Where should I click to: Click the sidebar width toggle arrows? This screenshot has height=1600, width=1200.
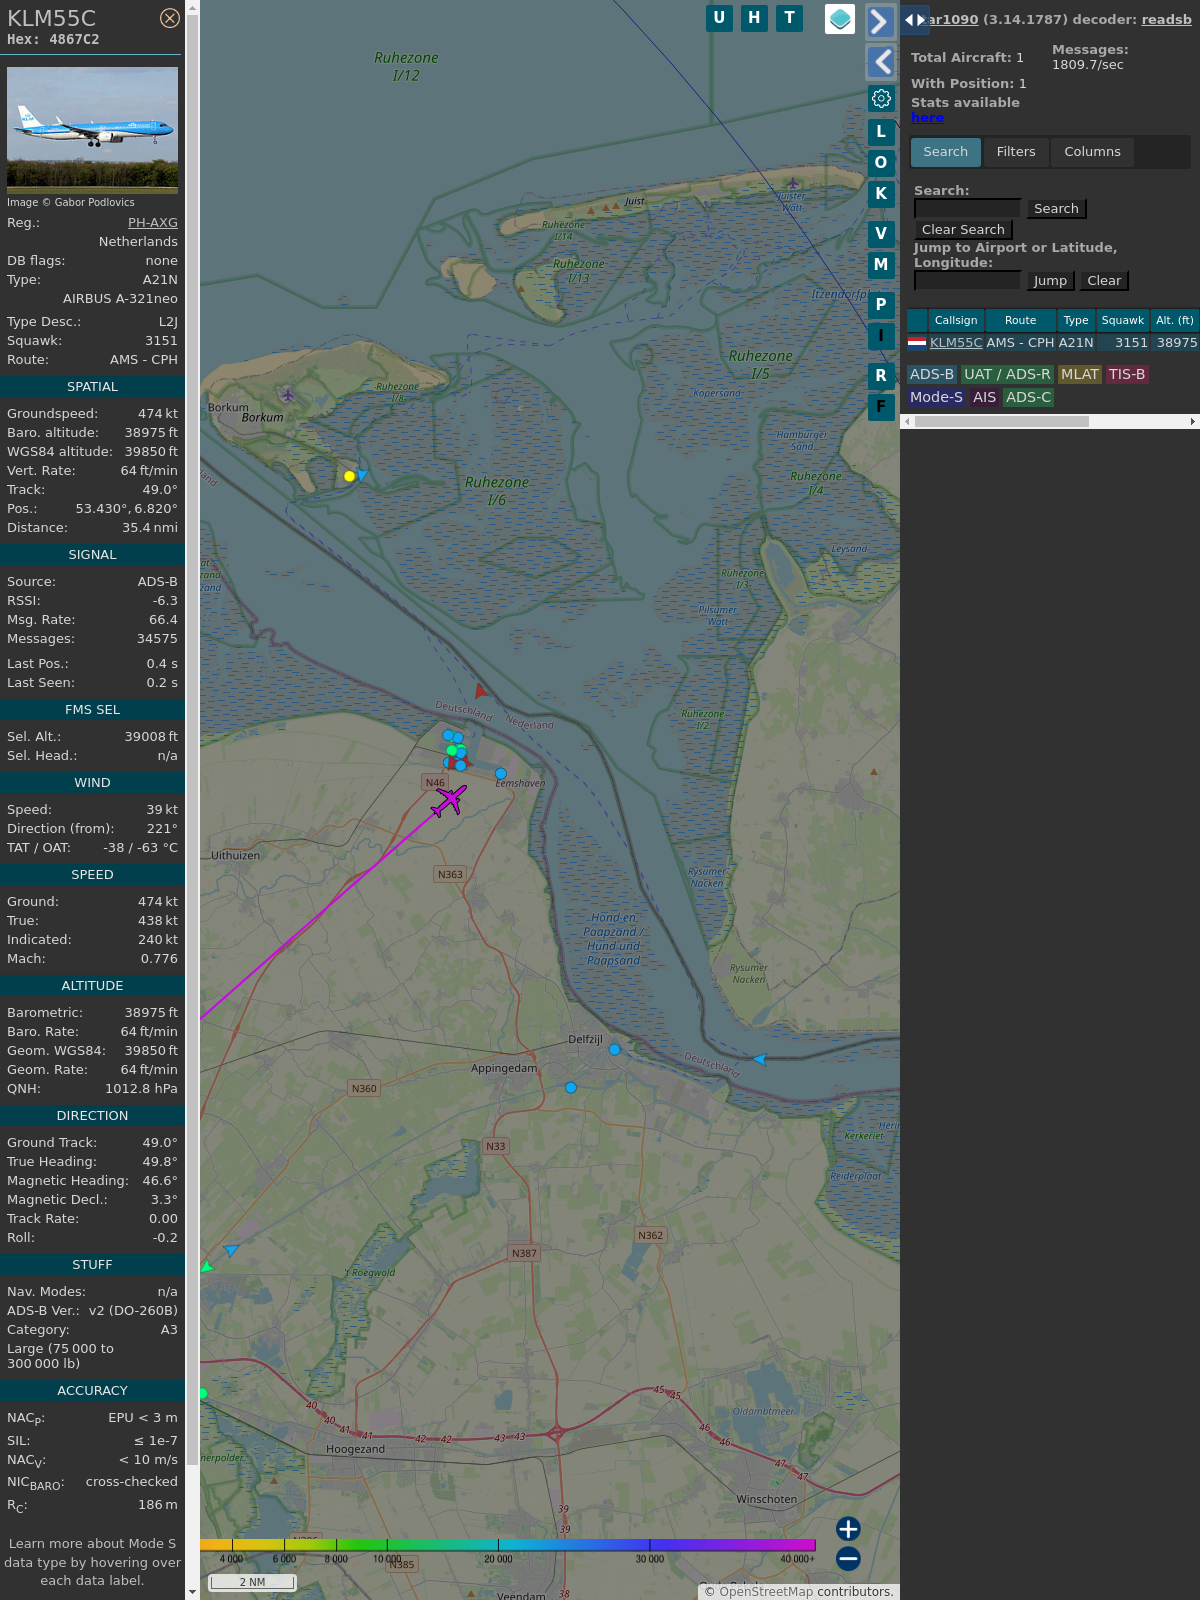point(915,20)
